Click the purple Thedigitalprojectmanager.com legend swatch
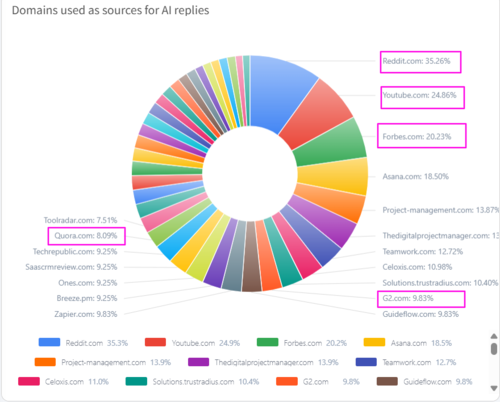The height and width of the screenshot is (402, 500). [199, 362]
